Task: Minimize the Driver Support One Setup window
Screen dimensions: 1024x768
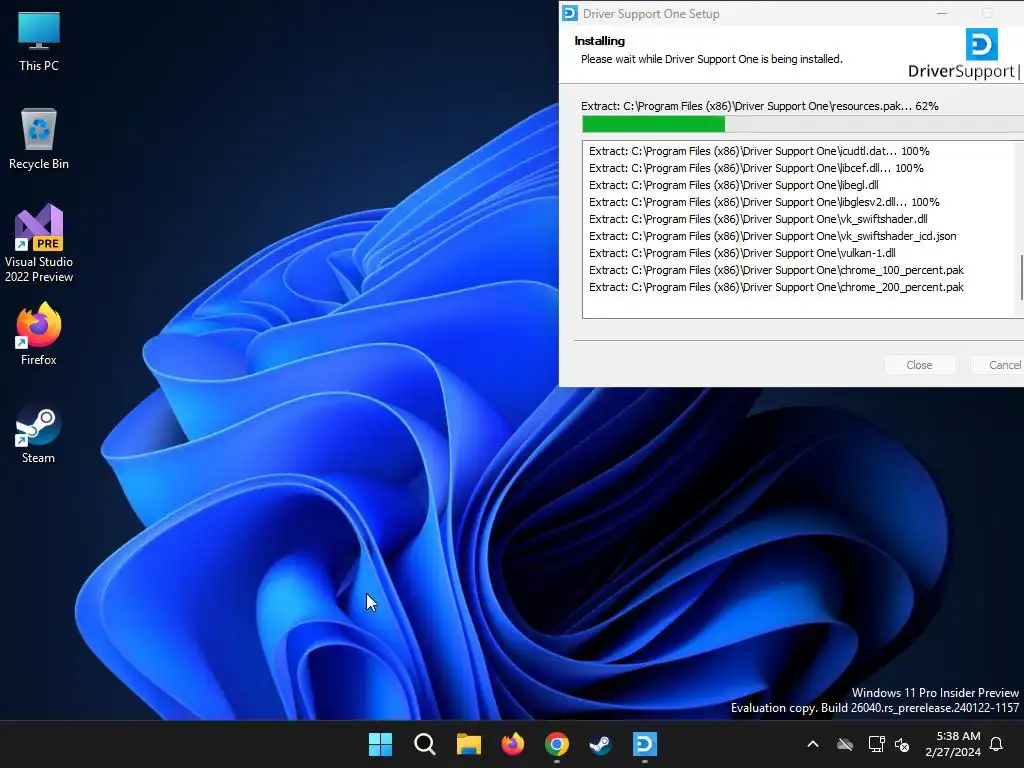Action: 942,13
